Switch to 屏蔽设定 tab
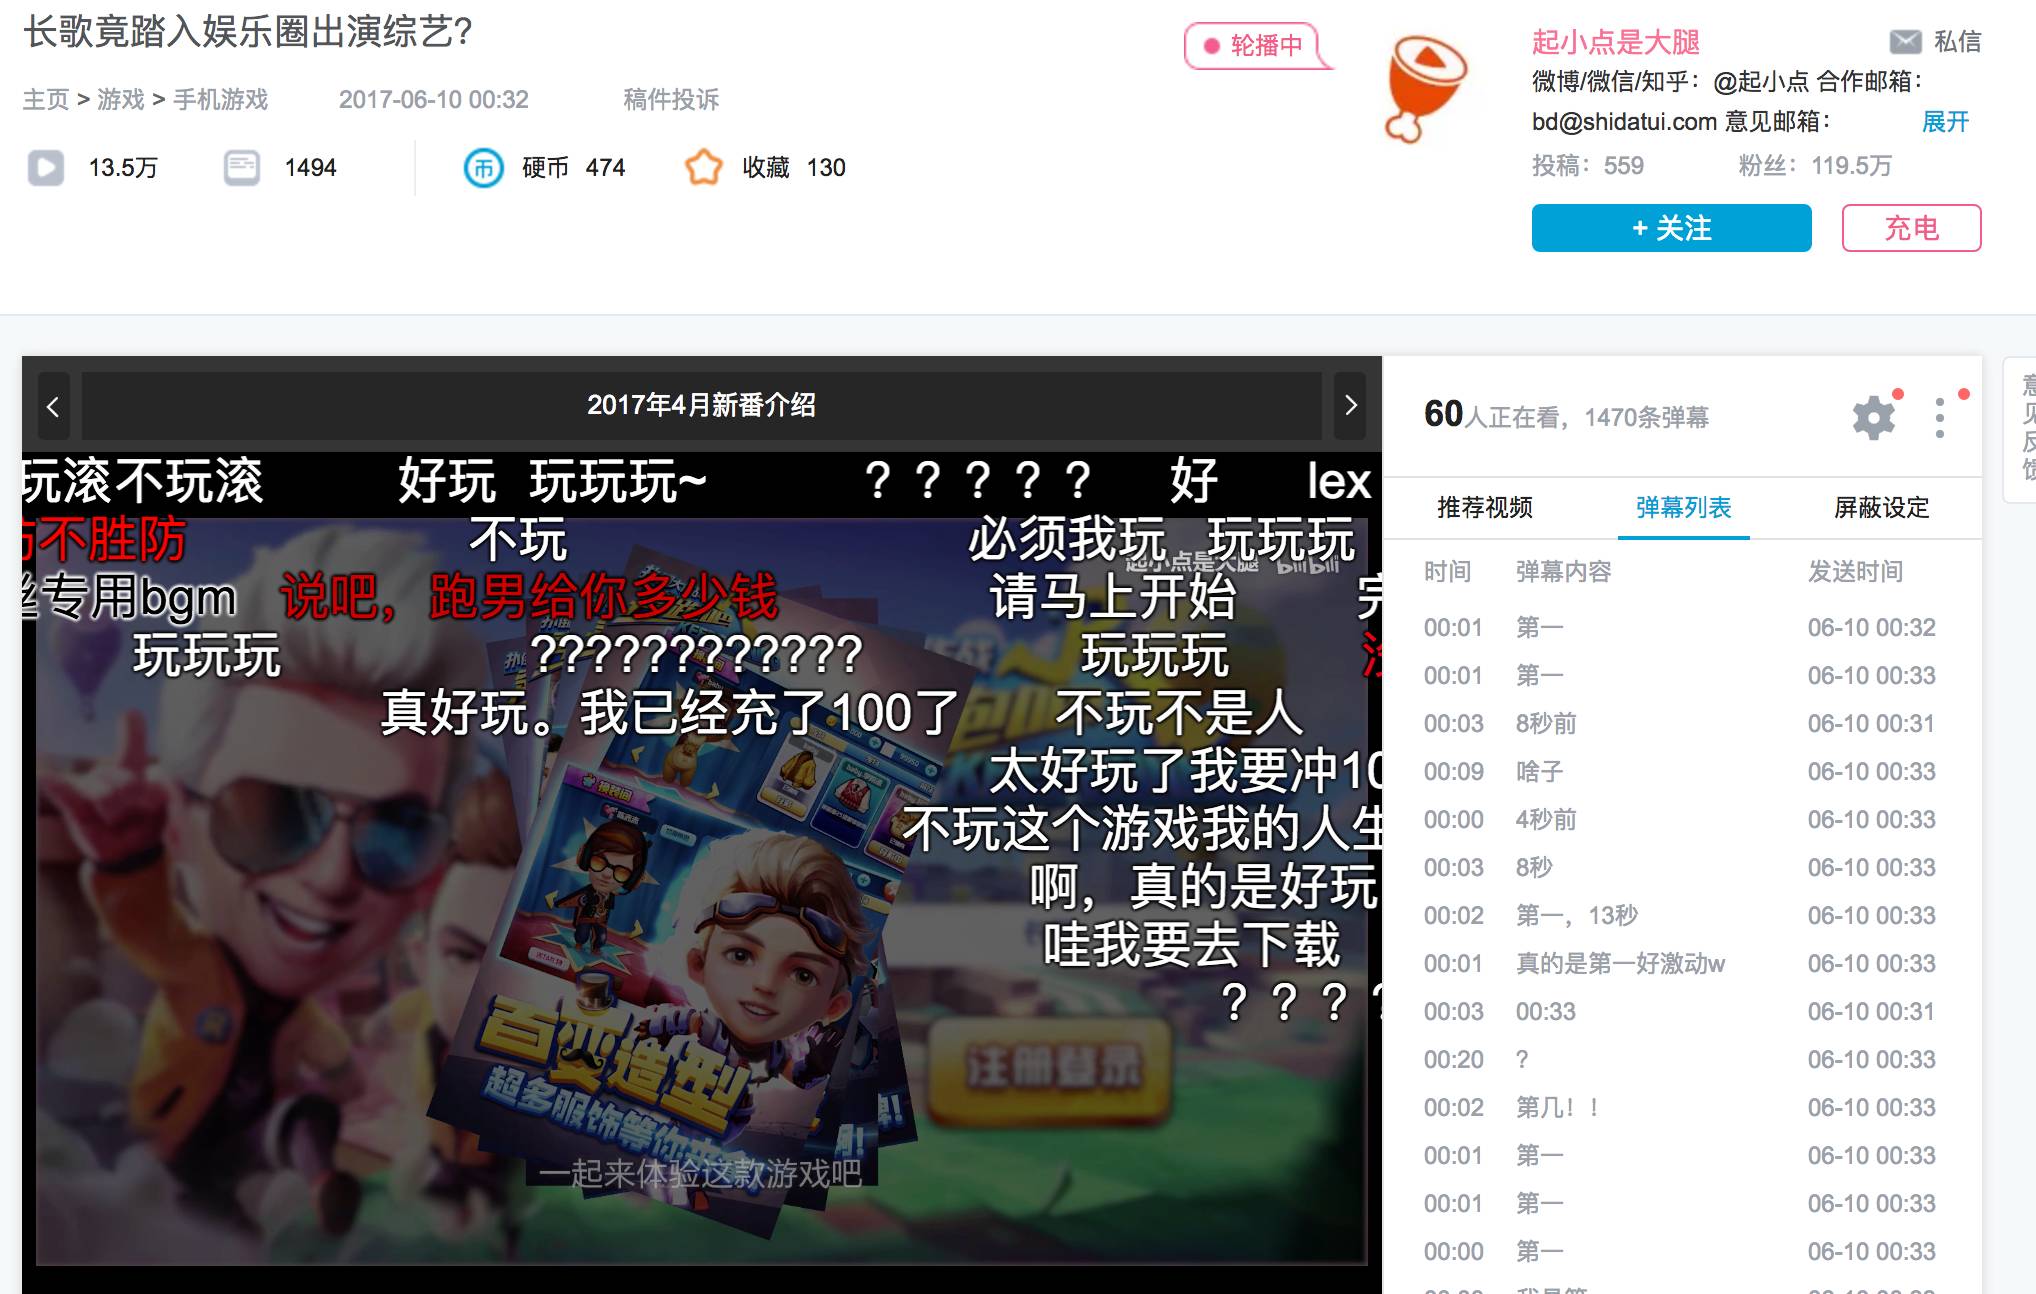Image resolution: width=2036 pixels, height=1294 pixels. [1881, 508]
